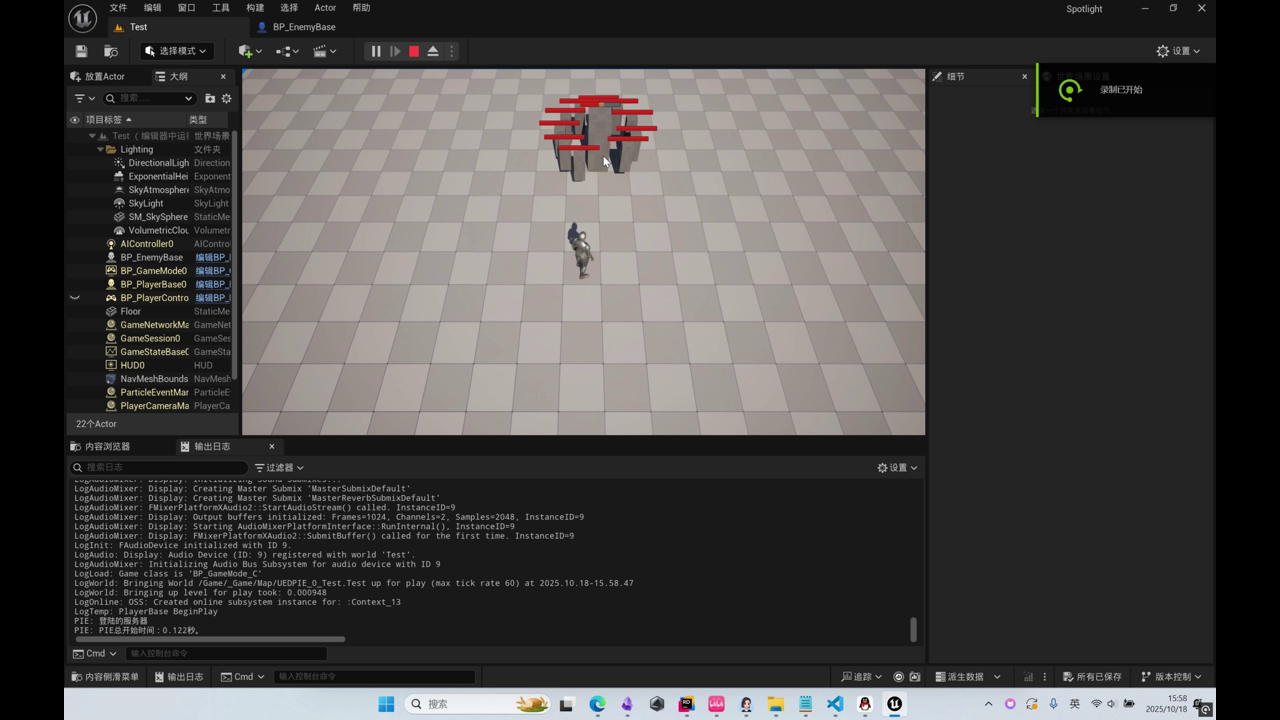Open the 过滤器 dropdown in output log
Image resolution: width=1280 pixels, height=720 pixels.
pos(279,468)
